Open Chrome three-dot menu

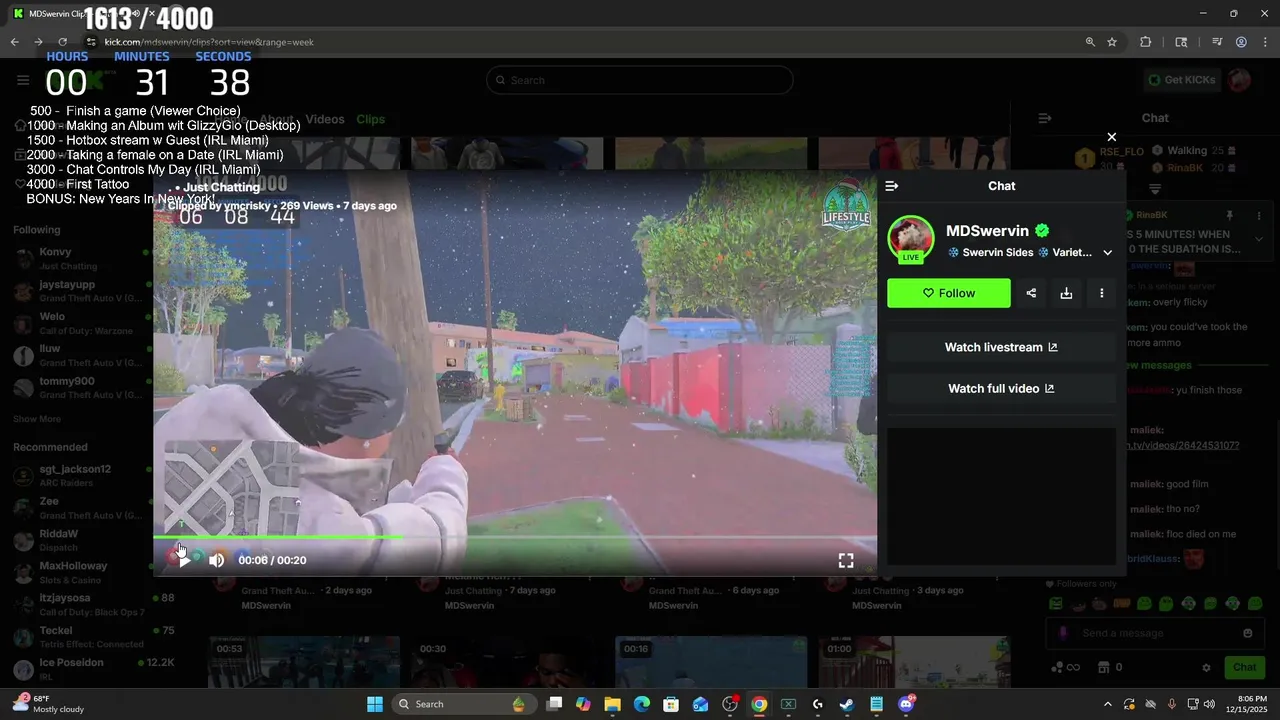tap(1266, 42)
